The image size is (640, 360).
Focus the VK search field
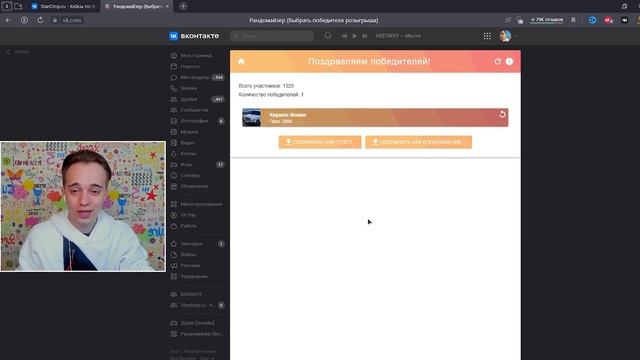point(272,36)
